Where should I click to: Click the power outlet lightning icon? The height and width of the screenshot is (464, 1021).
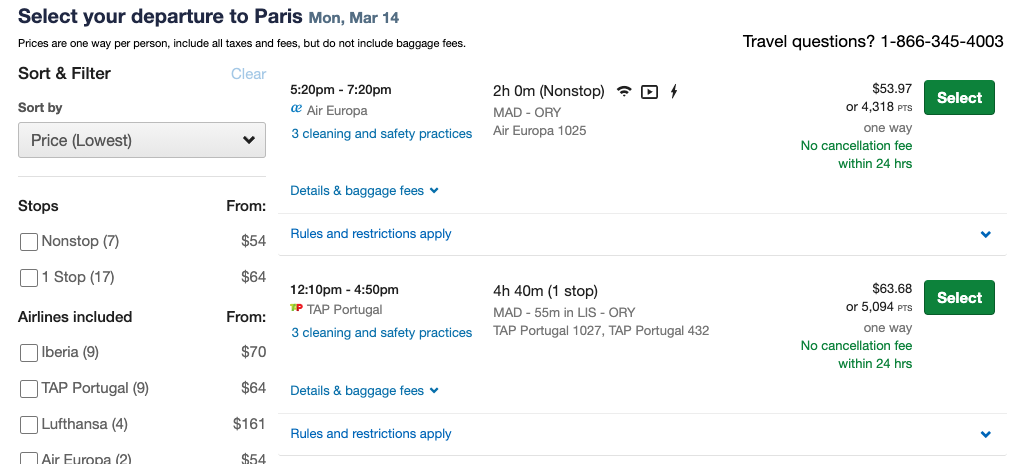click(674, 92)
